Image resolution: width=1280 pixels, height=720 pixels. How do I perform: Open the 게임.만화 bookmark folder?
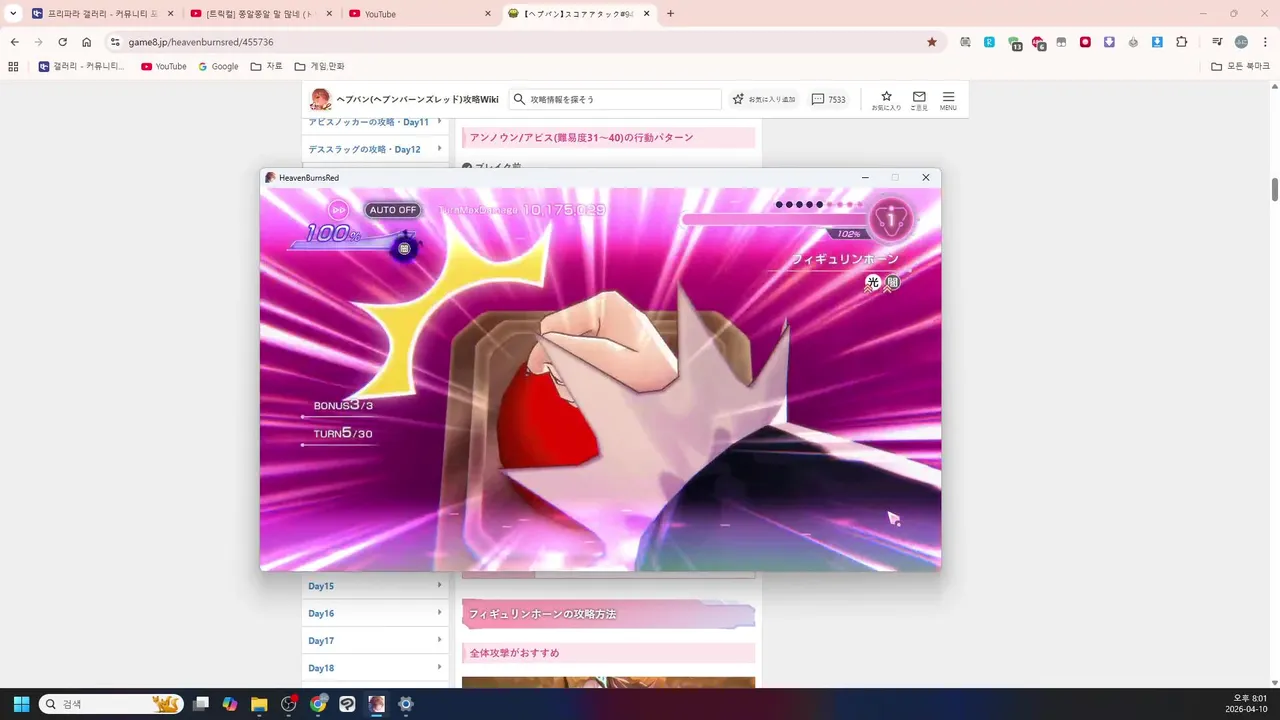(319, 66)
